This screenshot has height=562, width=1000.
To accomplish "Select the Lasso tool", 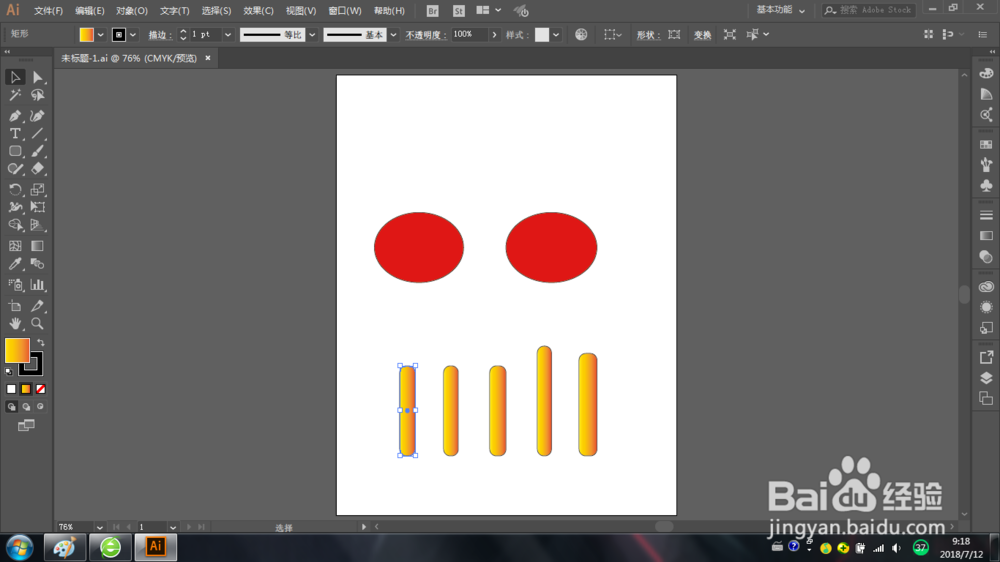I will pos(38,96).
